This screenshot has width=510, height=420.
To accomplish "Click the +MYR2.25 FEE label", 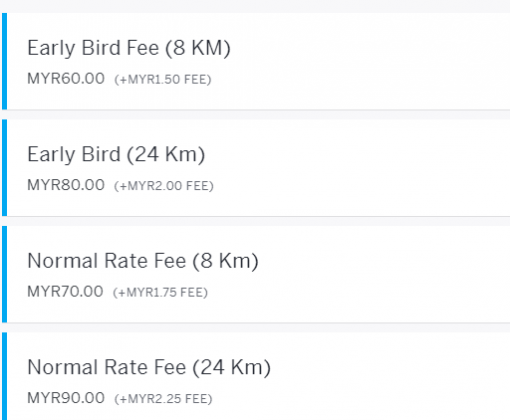I will click(x=163, y=399).
